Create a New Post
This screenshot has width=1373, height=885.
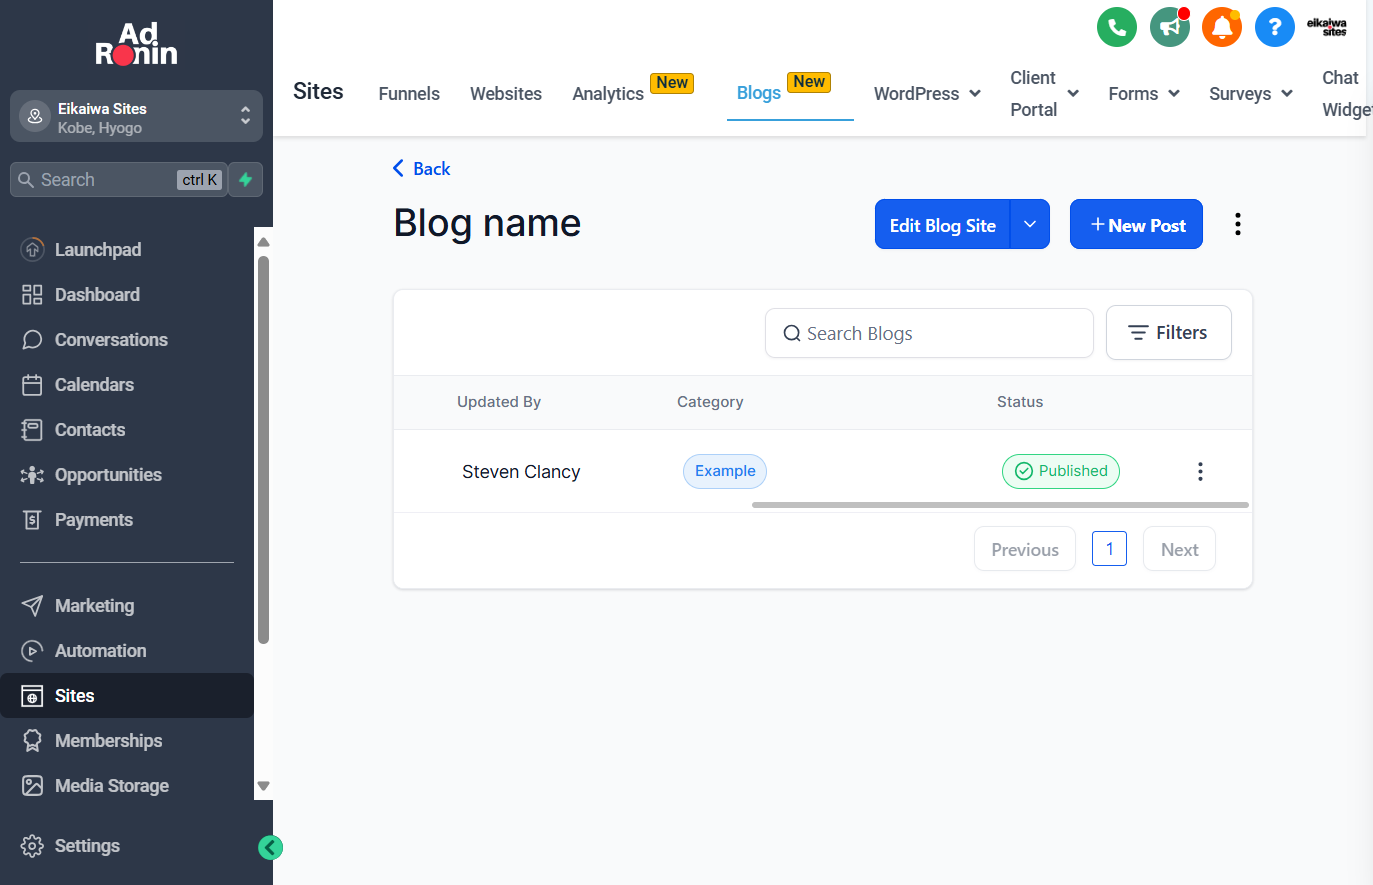[1136, 225]
